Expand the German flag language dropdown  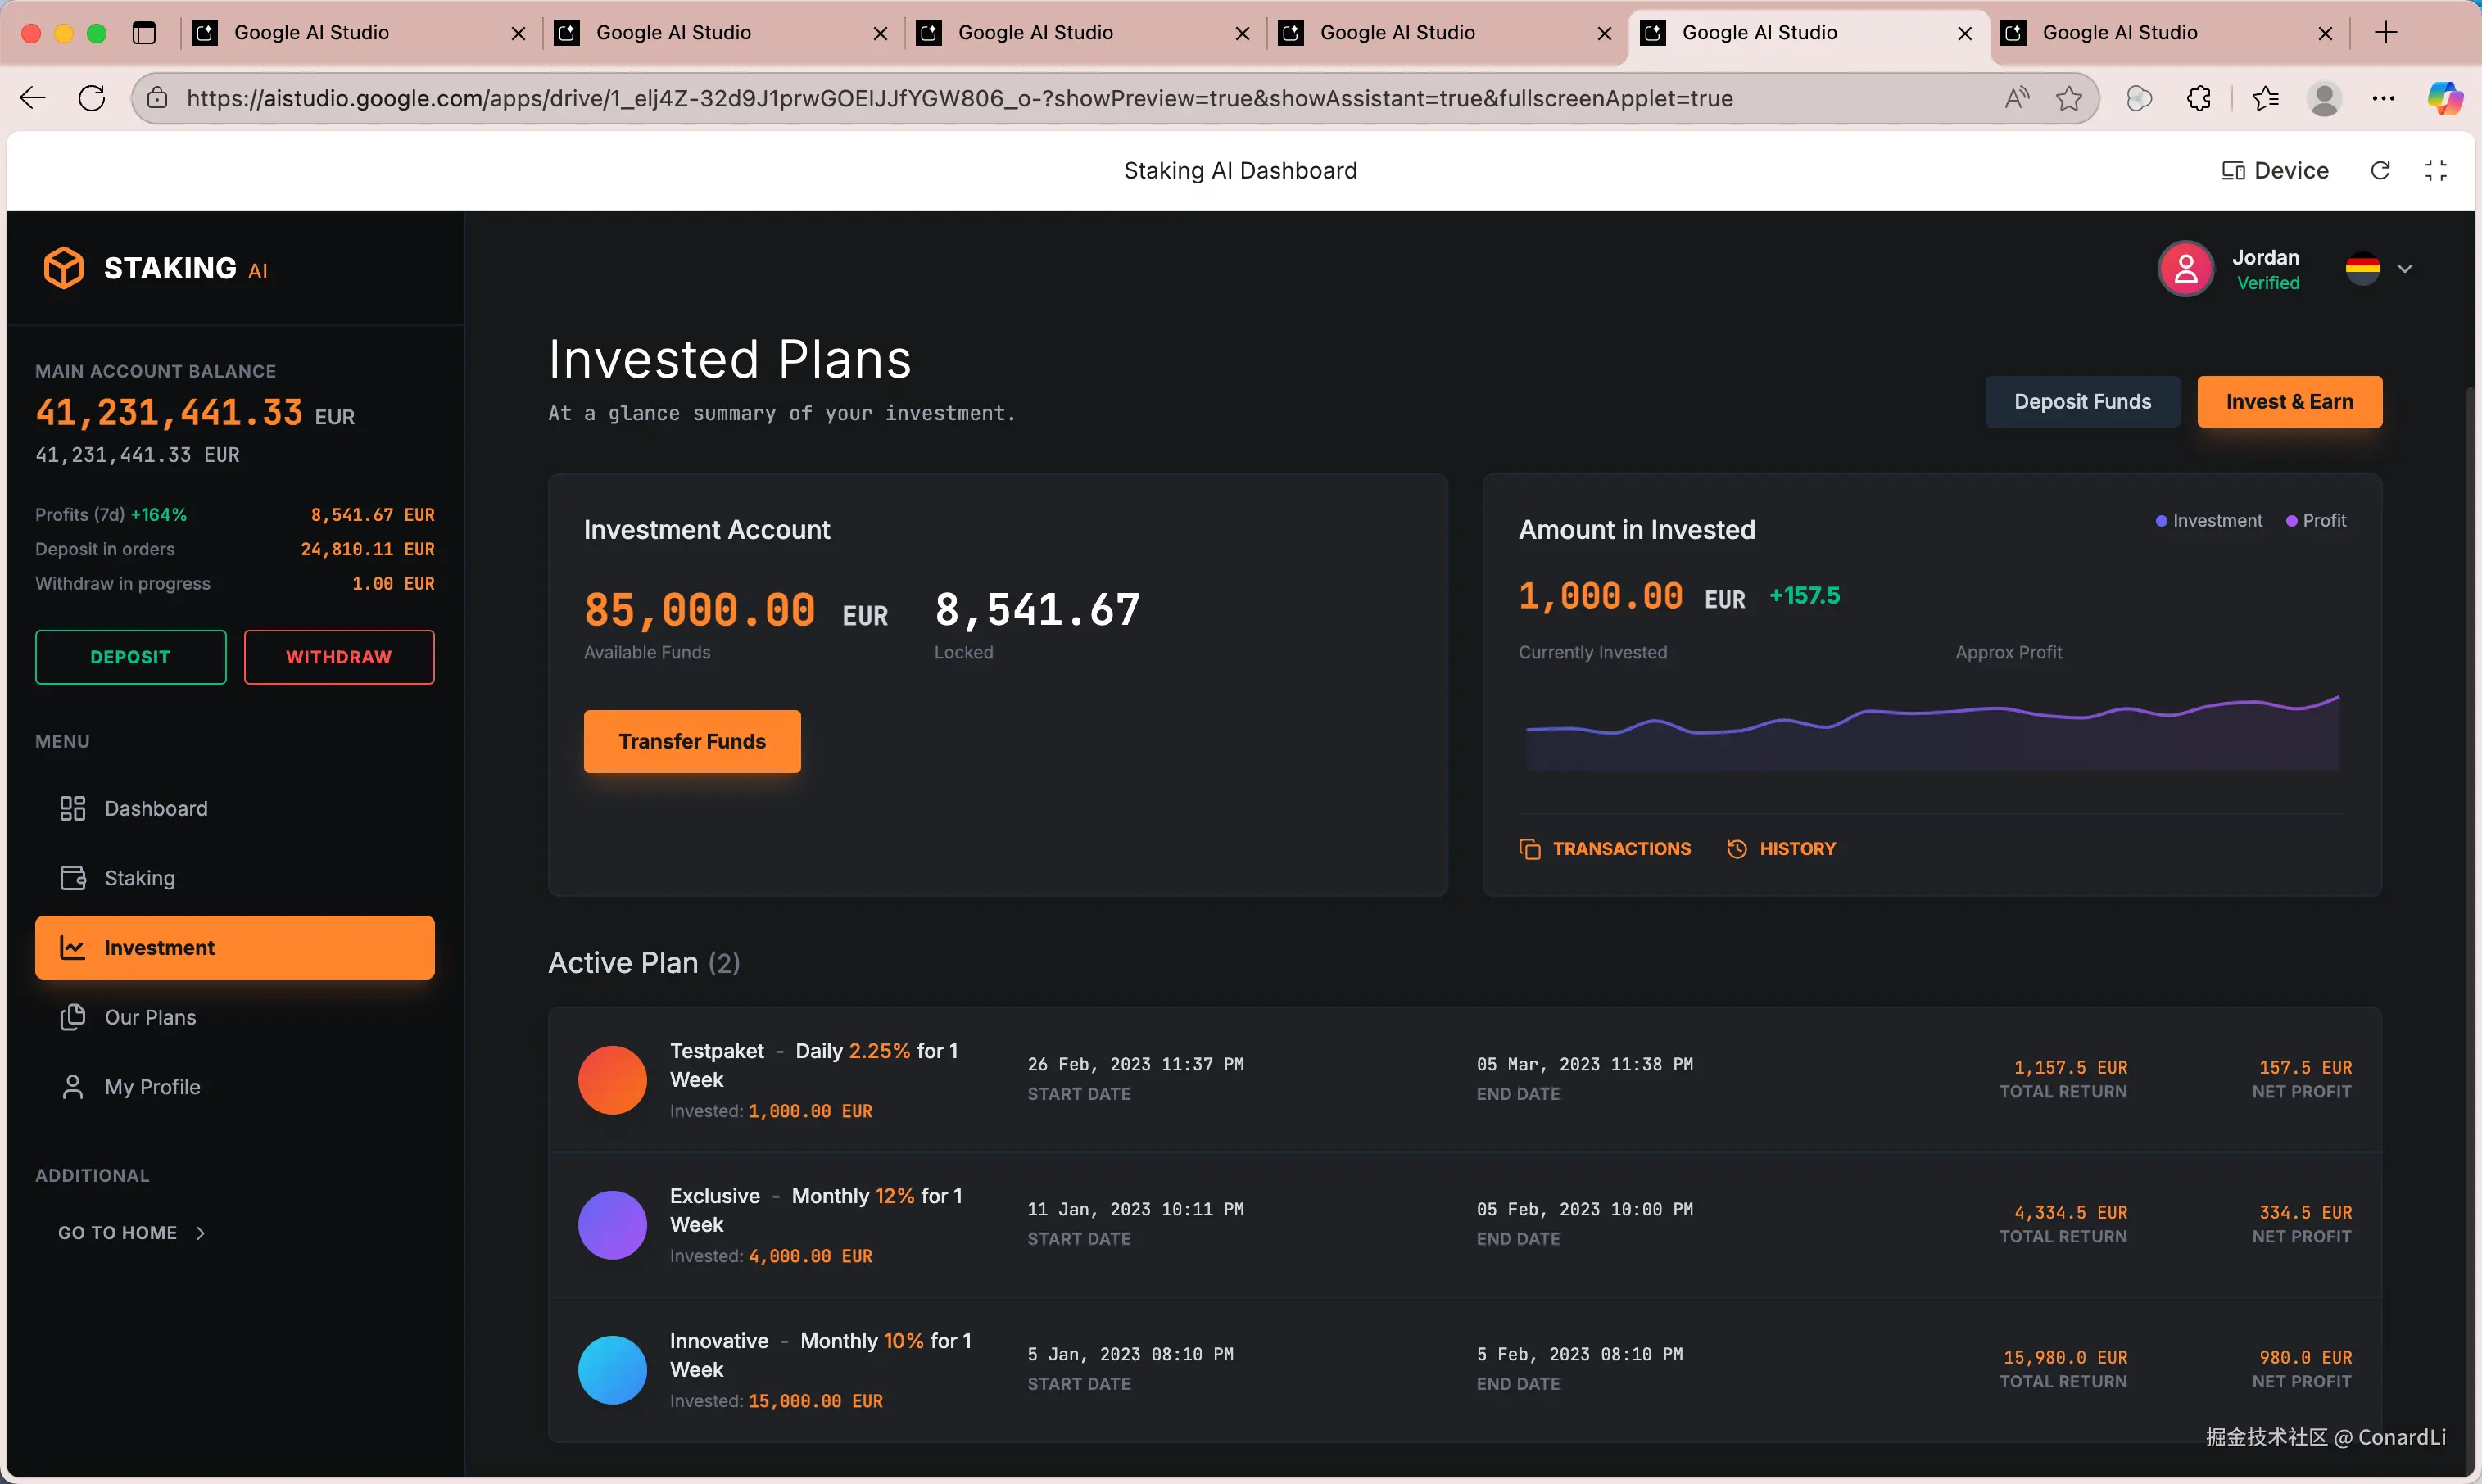[2380, 269]
